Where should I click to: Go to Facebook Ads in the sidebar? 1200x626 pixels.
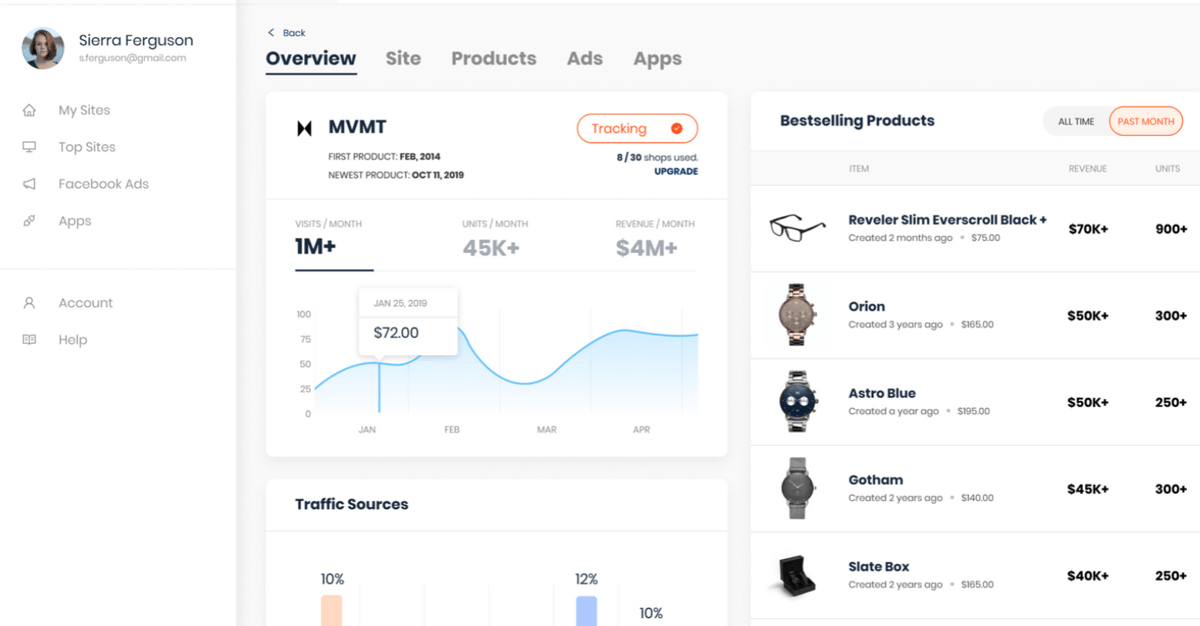(x=103, y=184)
